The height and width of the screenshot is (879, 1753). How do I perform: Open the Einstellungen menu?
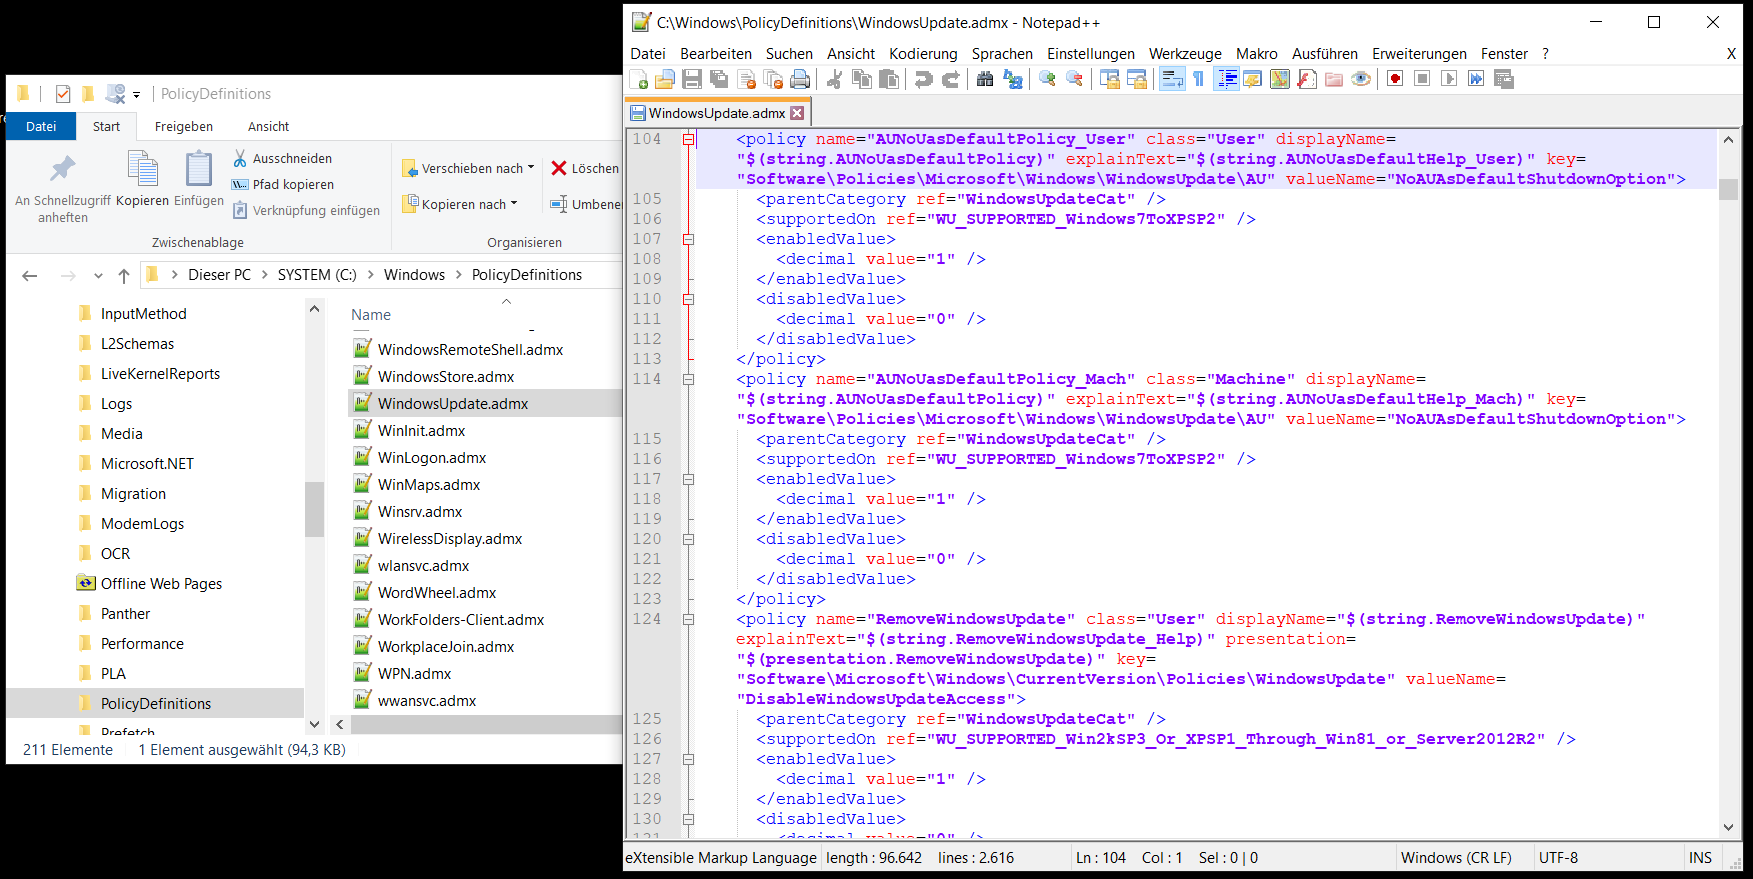1091,54
